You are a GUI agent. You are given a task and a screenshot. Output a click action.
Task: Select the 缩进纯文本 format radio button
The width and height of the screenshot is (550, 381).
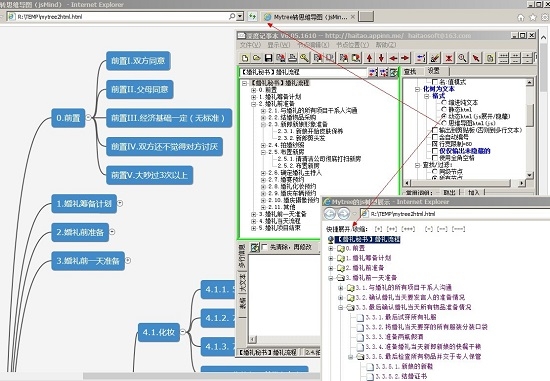pos(444,102)
